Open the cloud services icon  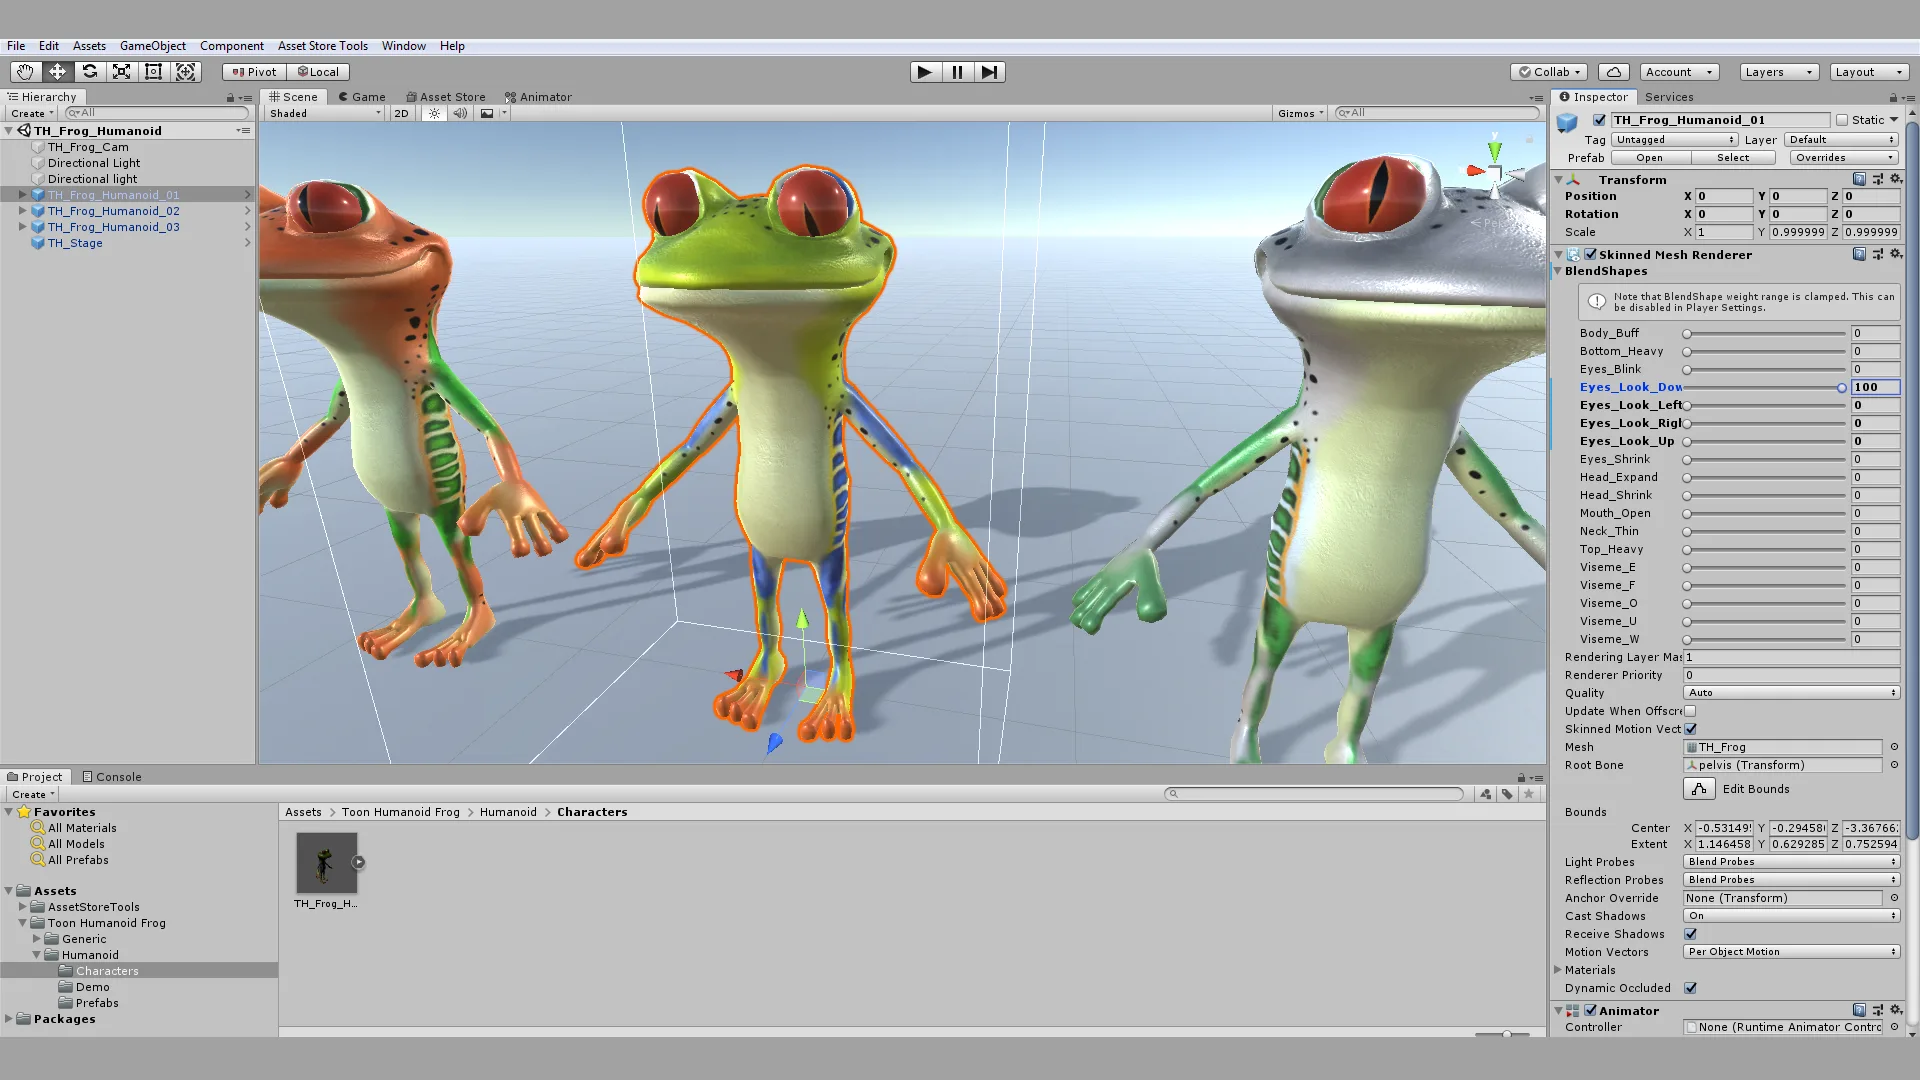[1614, 72]
